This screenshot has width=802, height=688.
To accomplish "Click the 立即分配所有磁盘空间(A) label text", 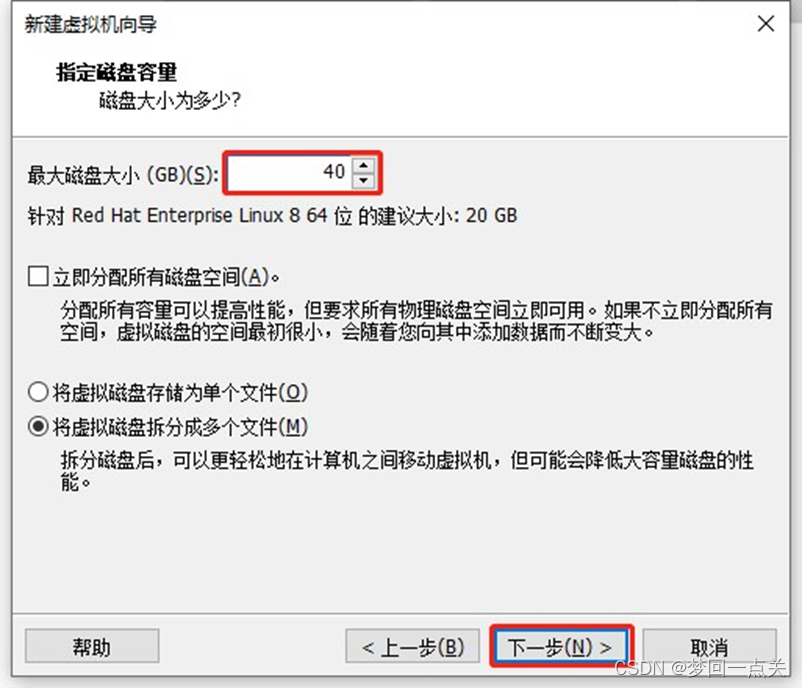I will [166, 277].
